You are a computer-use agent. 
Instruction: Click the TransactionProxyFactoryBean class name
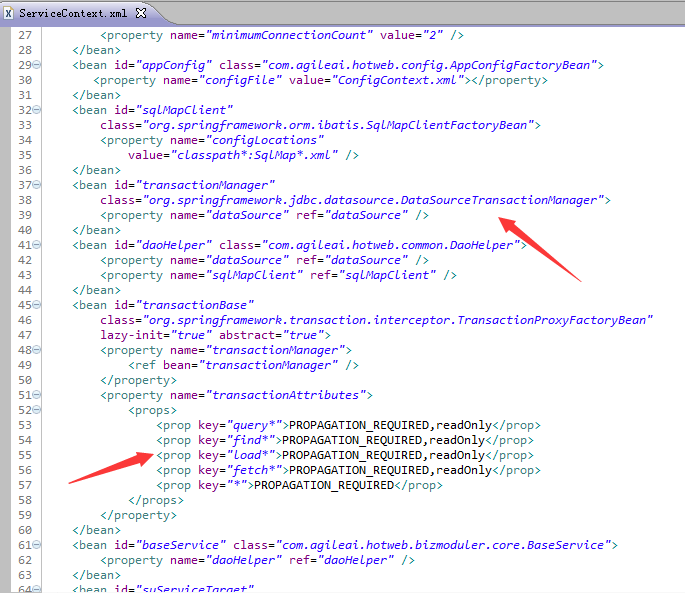pyautogui.click(x=551, y=320)
